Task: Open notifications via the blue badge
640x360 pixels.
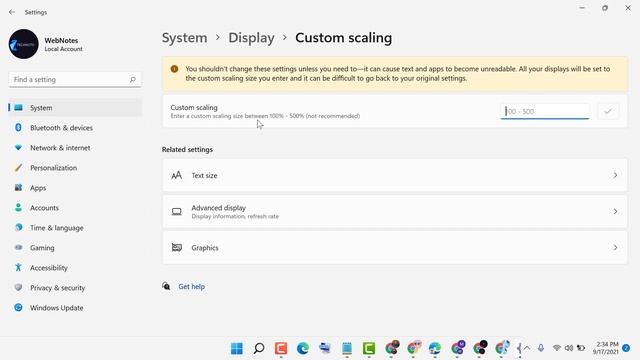Action: pos(626,348)
